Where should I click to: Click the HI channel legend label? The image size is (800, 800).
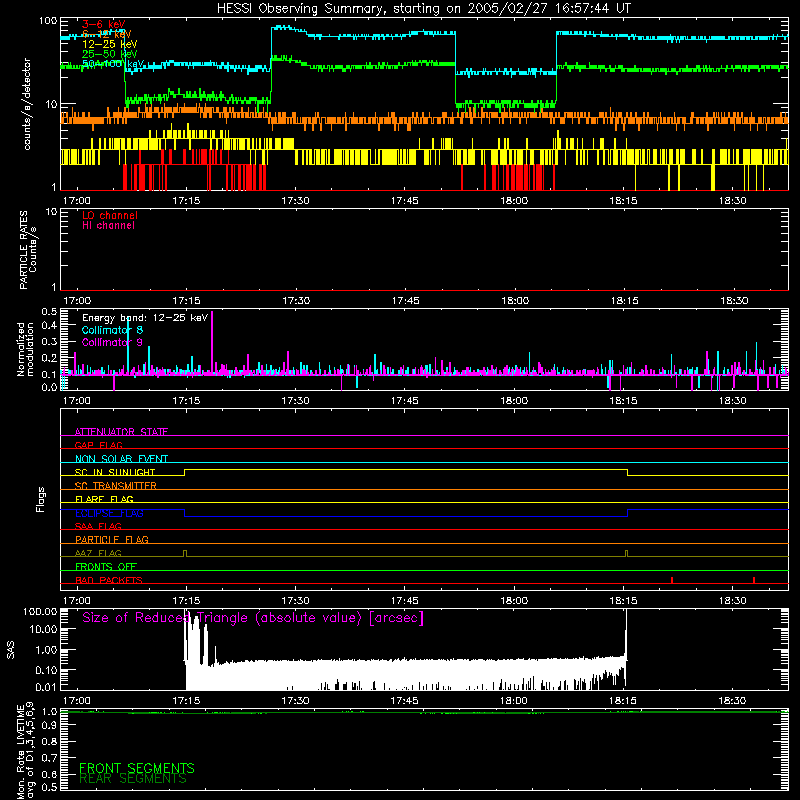point(108,226)
